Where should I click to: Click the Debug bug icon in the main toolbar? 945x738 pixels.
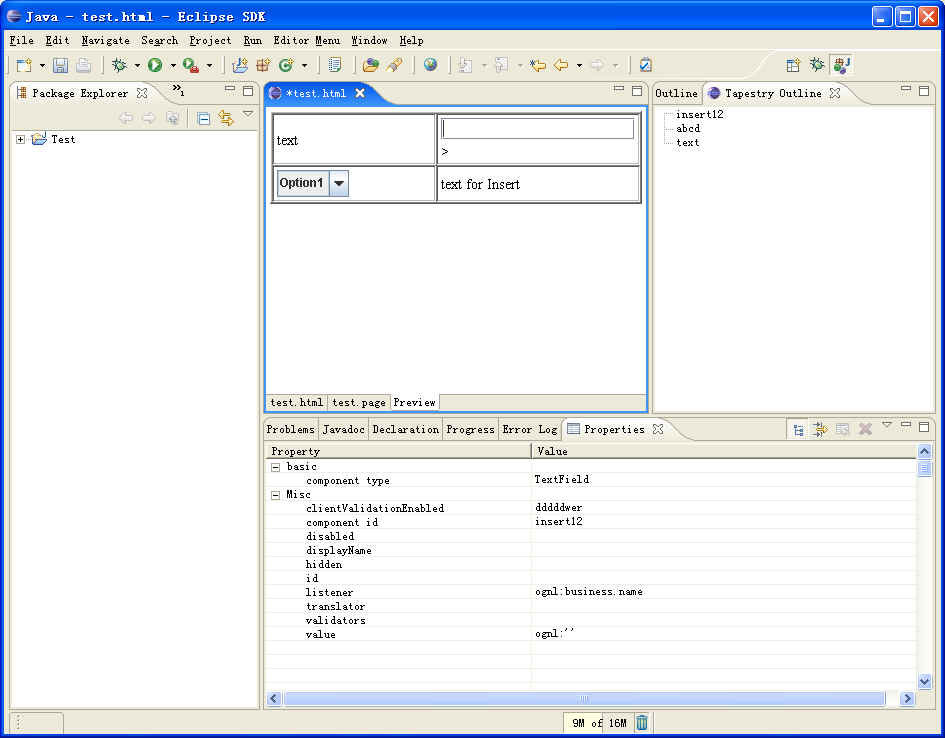click(x=119, y=65)
